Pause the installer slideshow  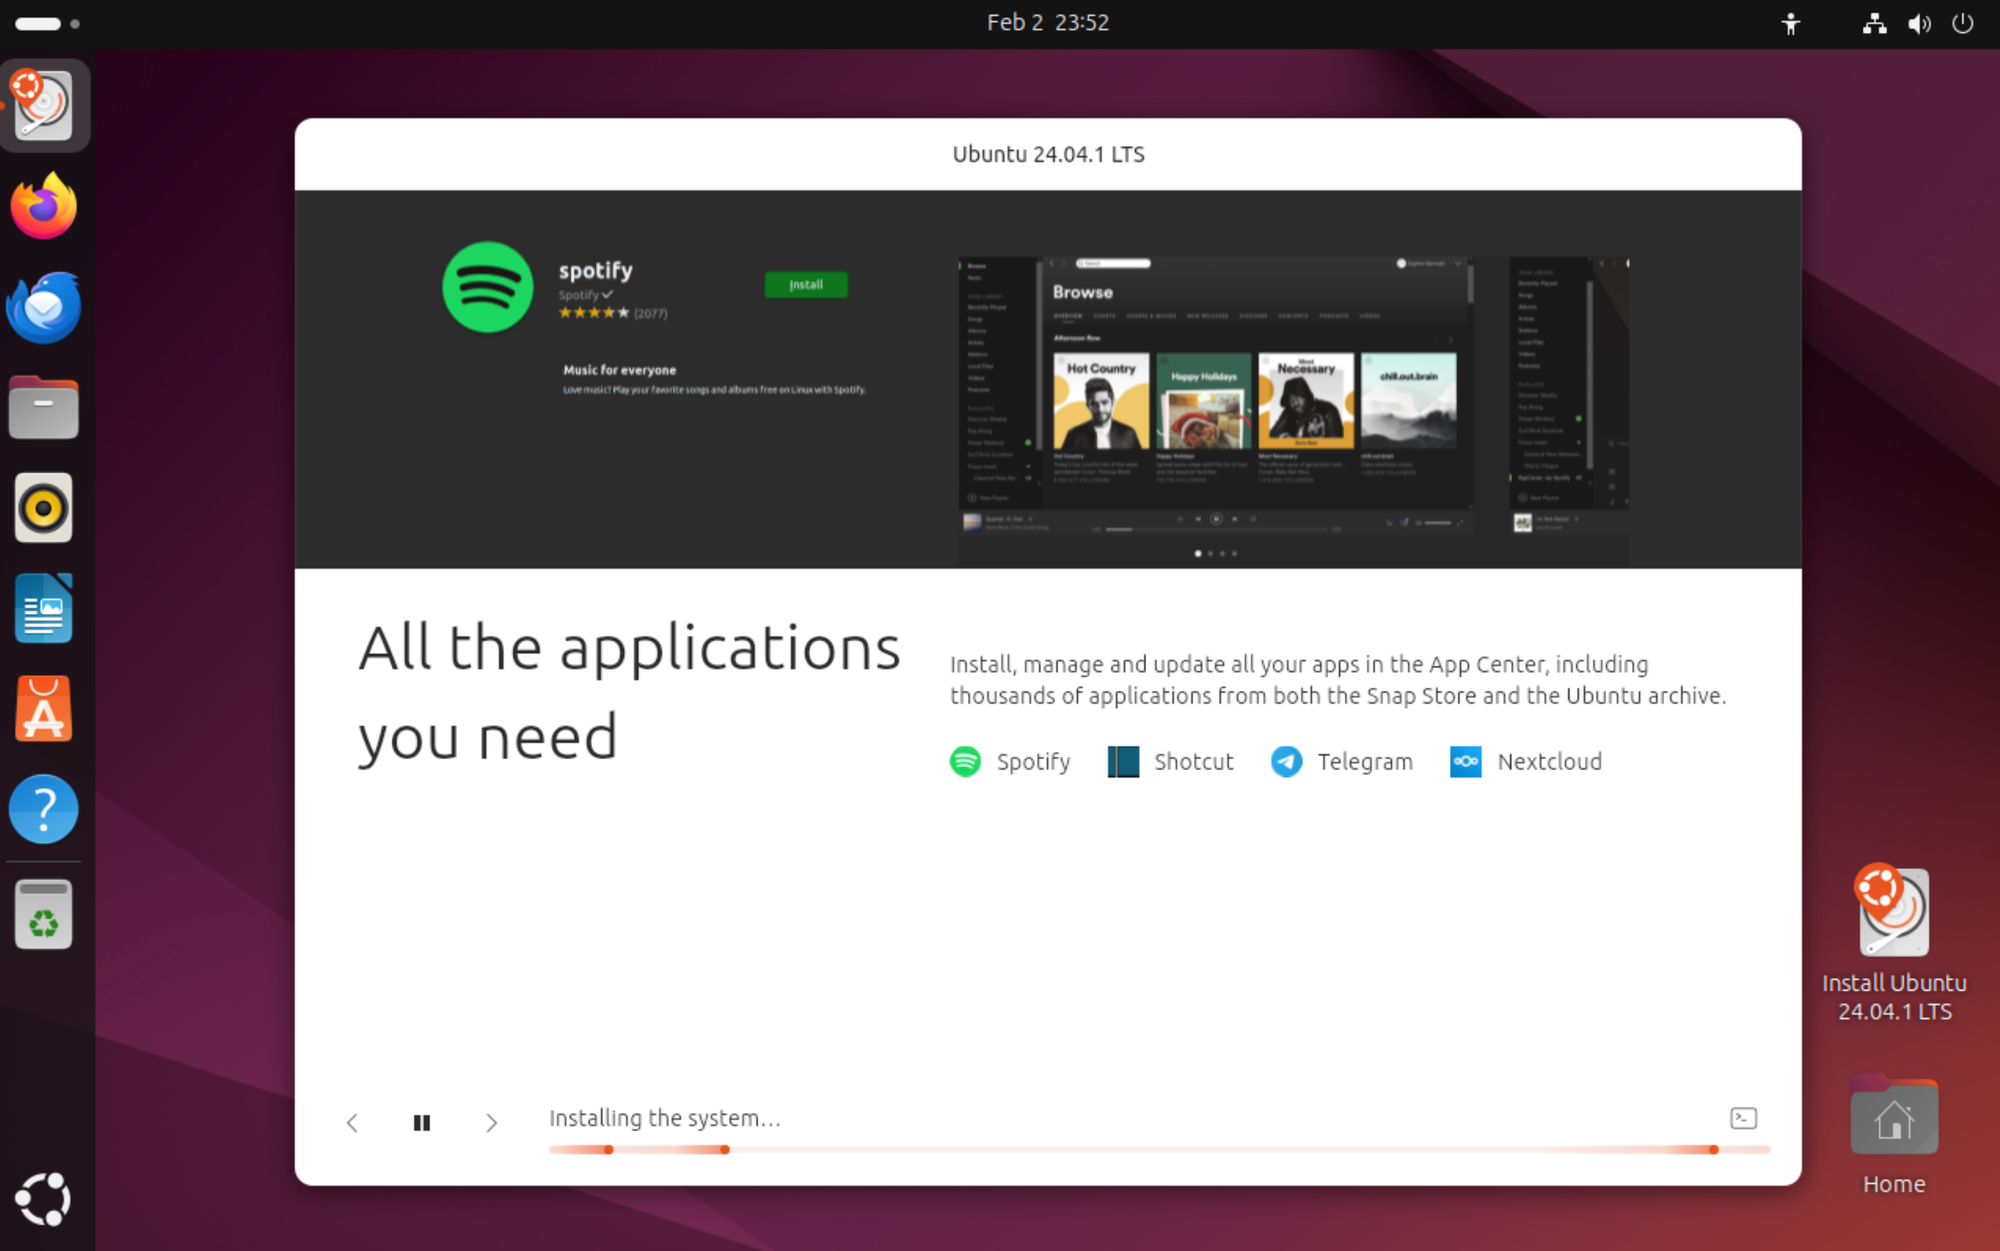pos(422,1122)
